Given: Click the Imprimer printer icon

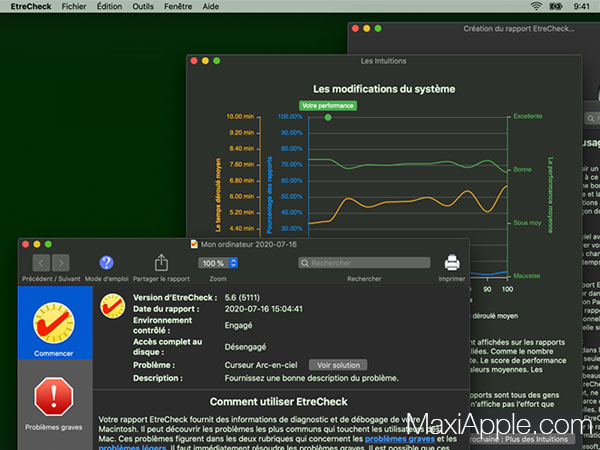Looking at the screenshot, I should click(x=452, y=263).
